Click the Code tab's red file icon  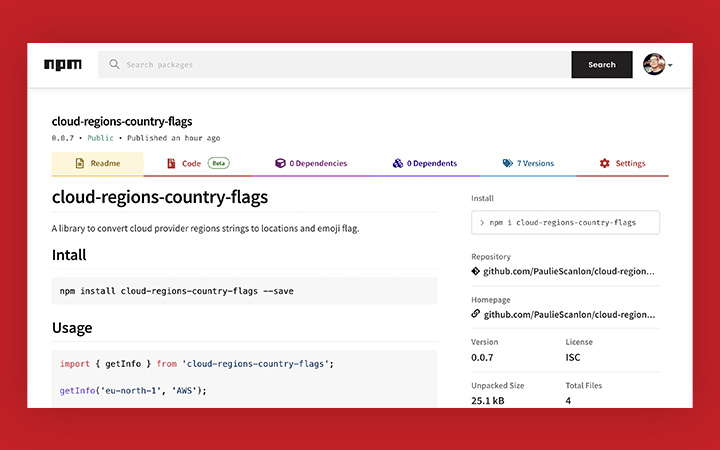[x=171, y=163]
